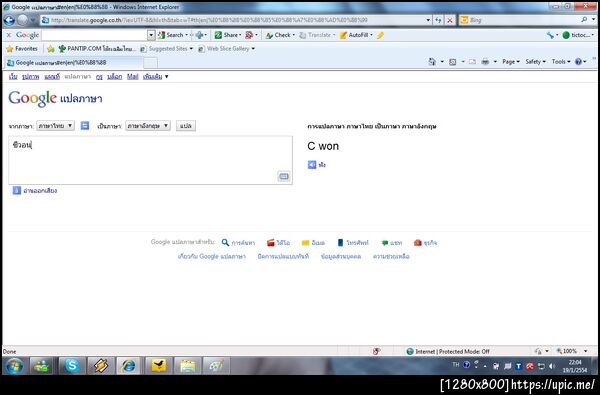Click the TH language indicator in tray
600x395 pixels.
coord(455,365)
